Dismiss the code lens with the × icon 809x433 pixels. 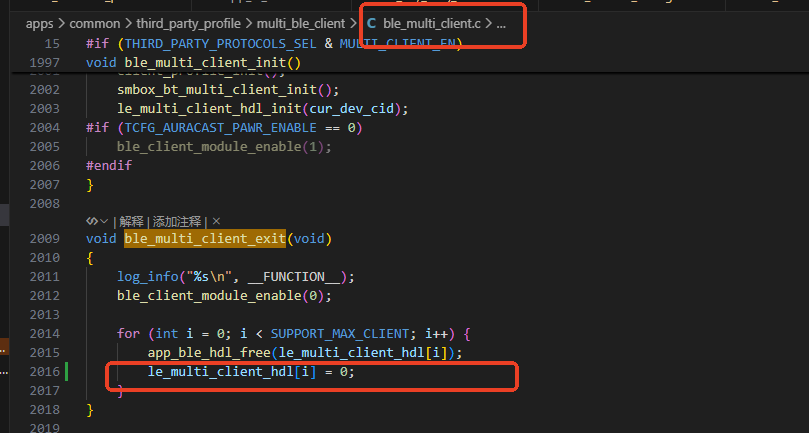coord(216,221)
